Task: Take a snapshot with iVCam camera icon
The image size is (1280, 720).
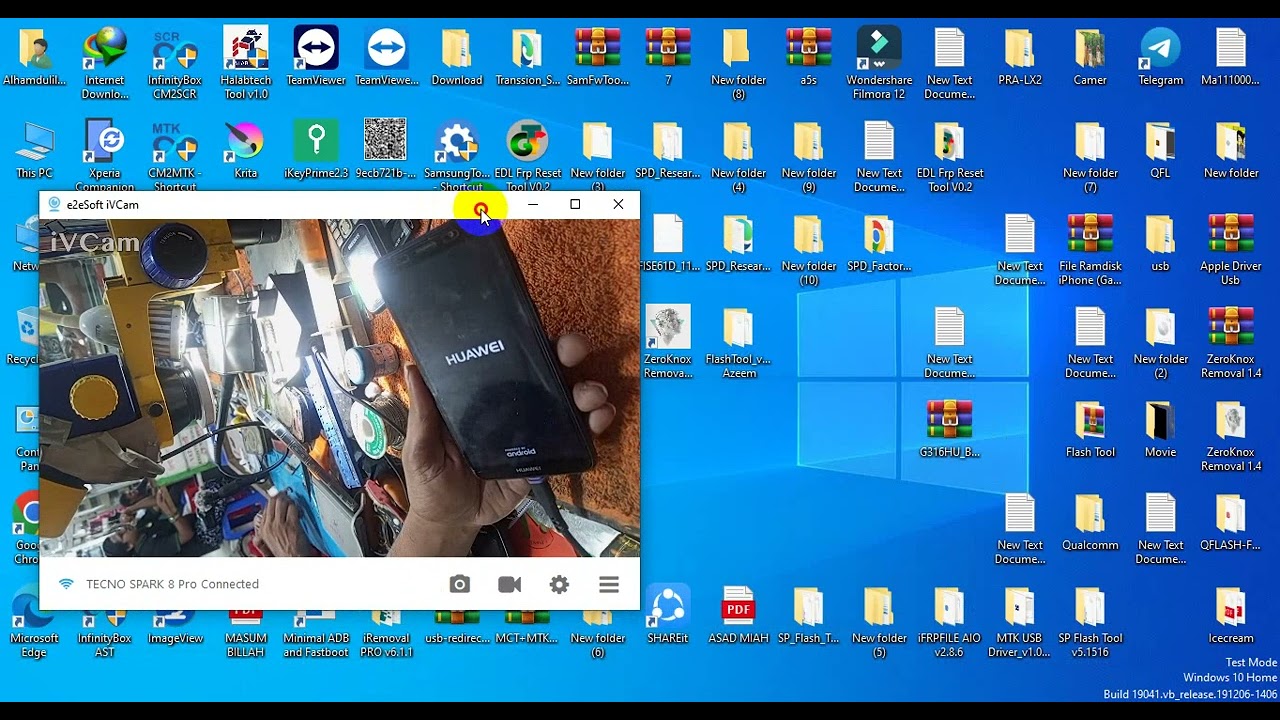Action: tap(459, 585)
